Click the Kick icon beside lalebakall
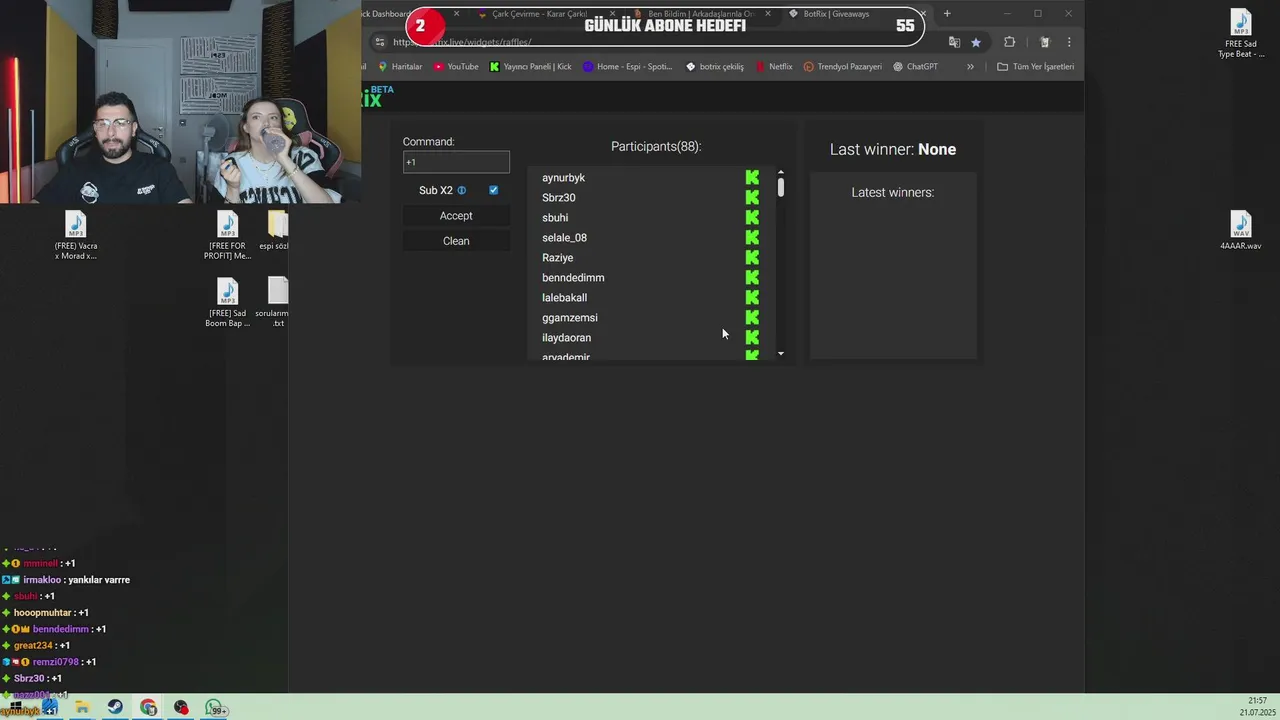 click(752, 297)
